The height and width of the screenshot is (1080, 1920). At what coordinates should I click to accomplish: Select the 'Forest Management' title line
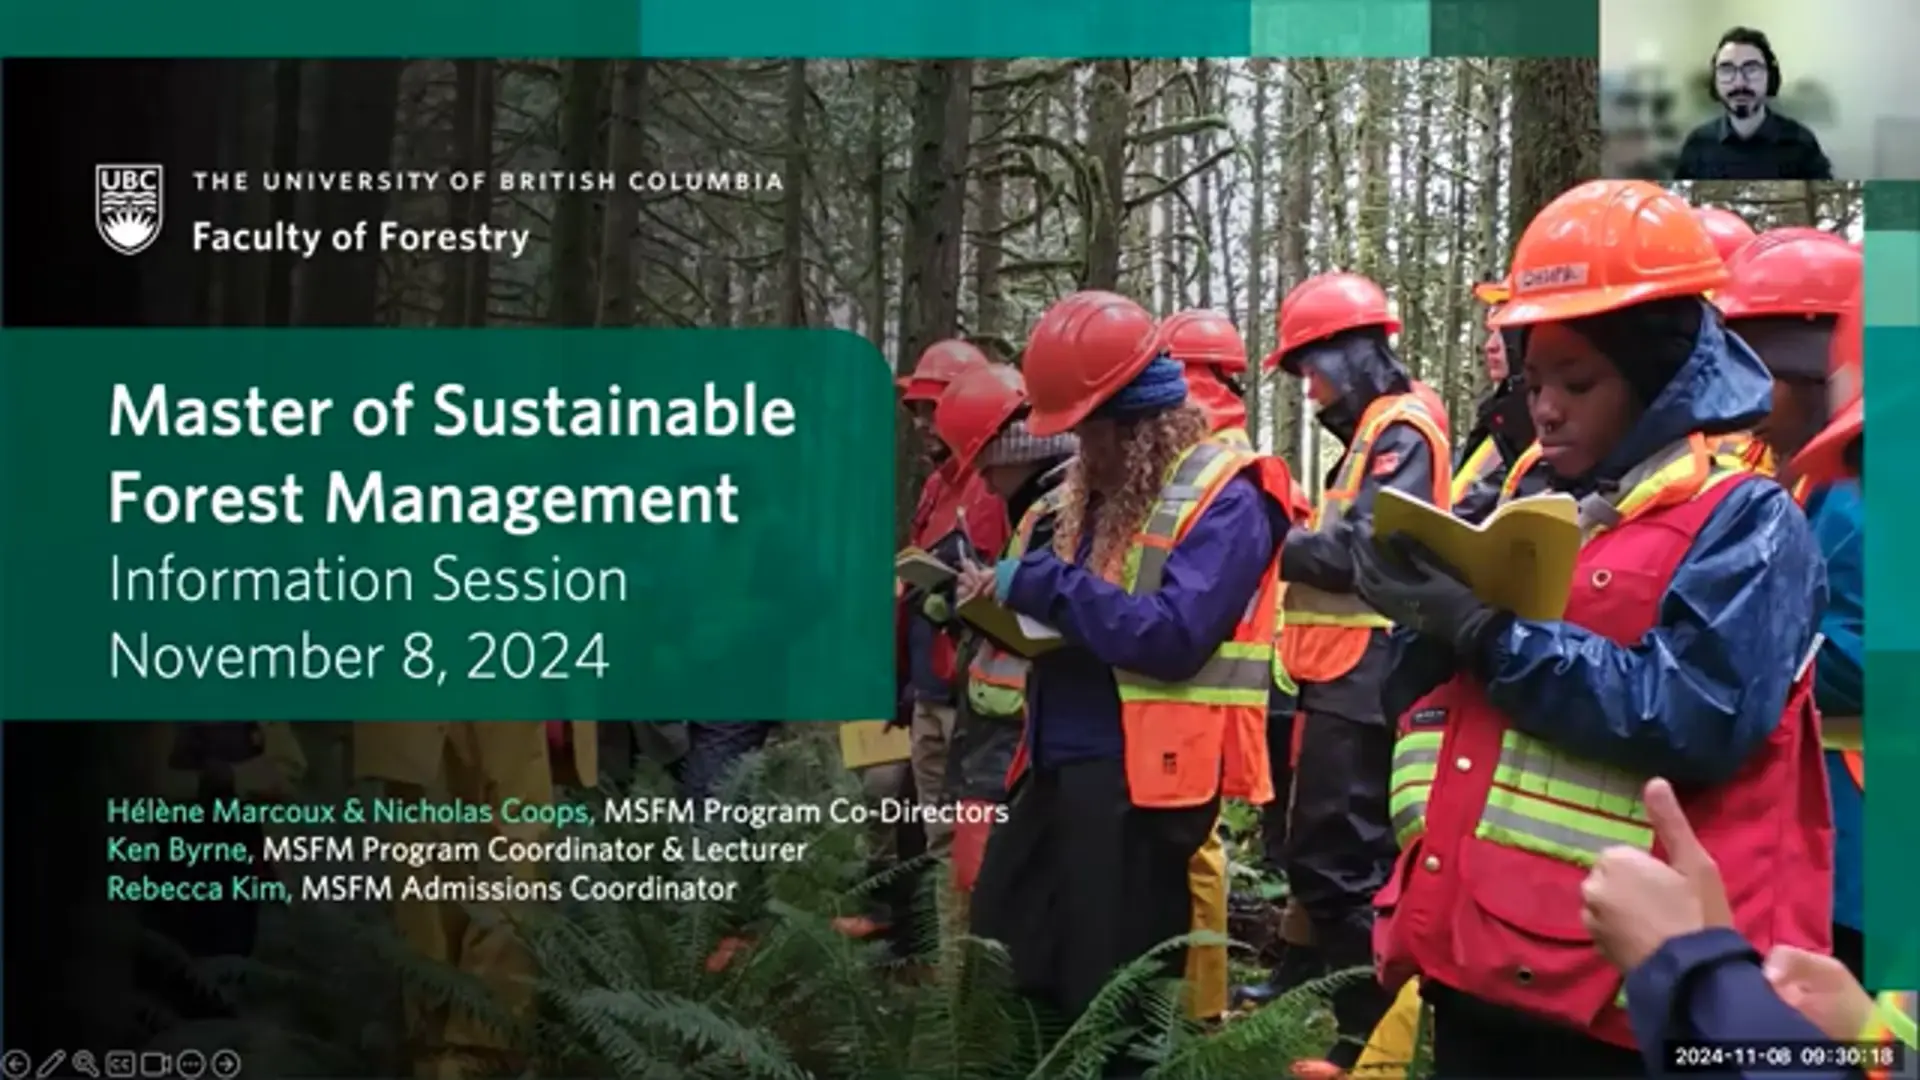(x=424, y=498)
